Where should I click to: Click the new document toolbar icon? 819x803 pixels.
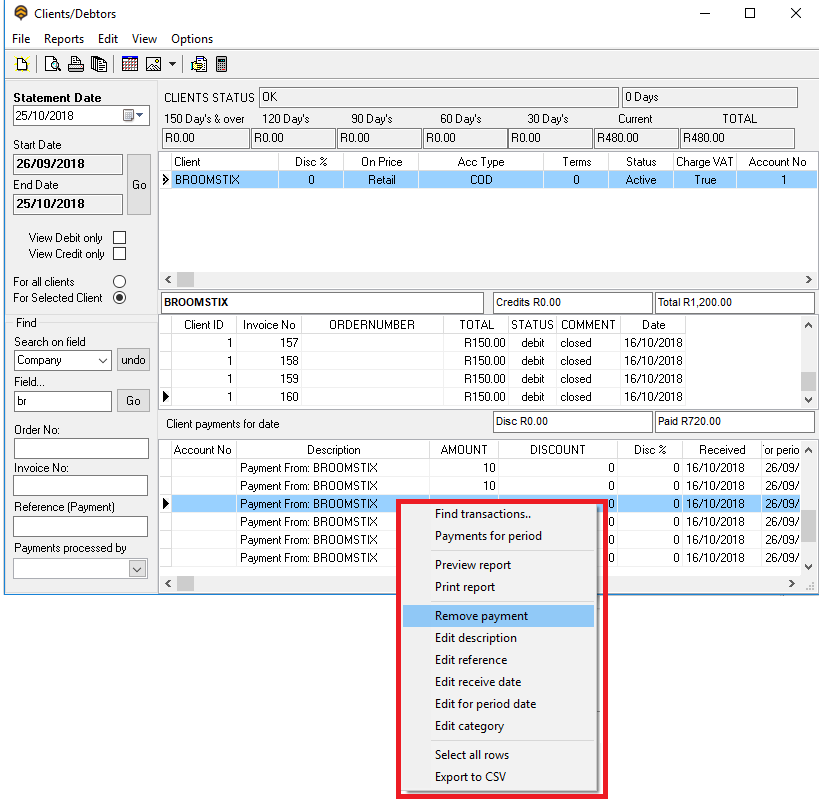[x=21, y=64]
